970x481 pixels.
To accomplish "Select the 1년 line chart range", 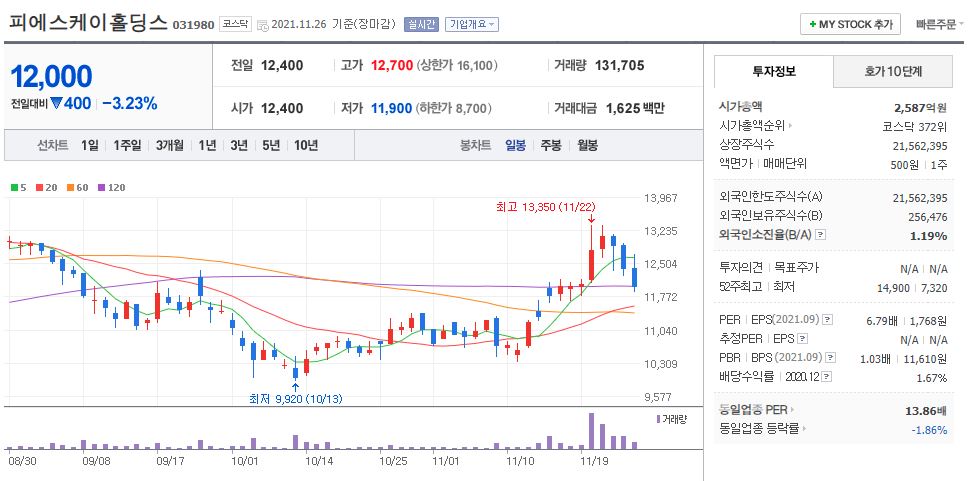I will click(x=207, y=145).
